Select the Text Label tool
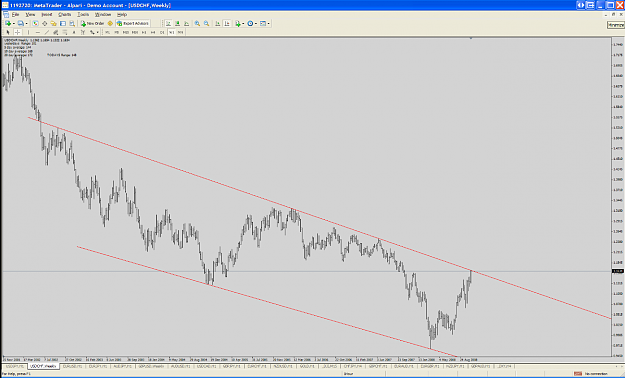The height and width of the screenshot is (378, 625). [83, 32]
